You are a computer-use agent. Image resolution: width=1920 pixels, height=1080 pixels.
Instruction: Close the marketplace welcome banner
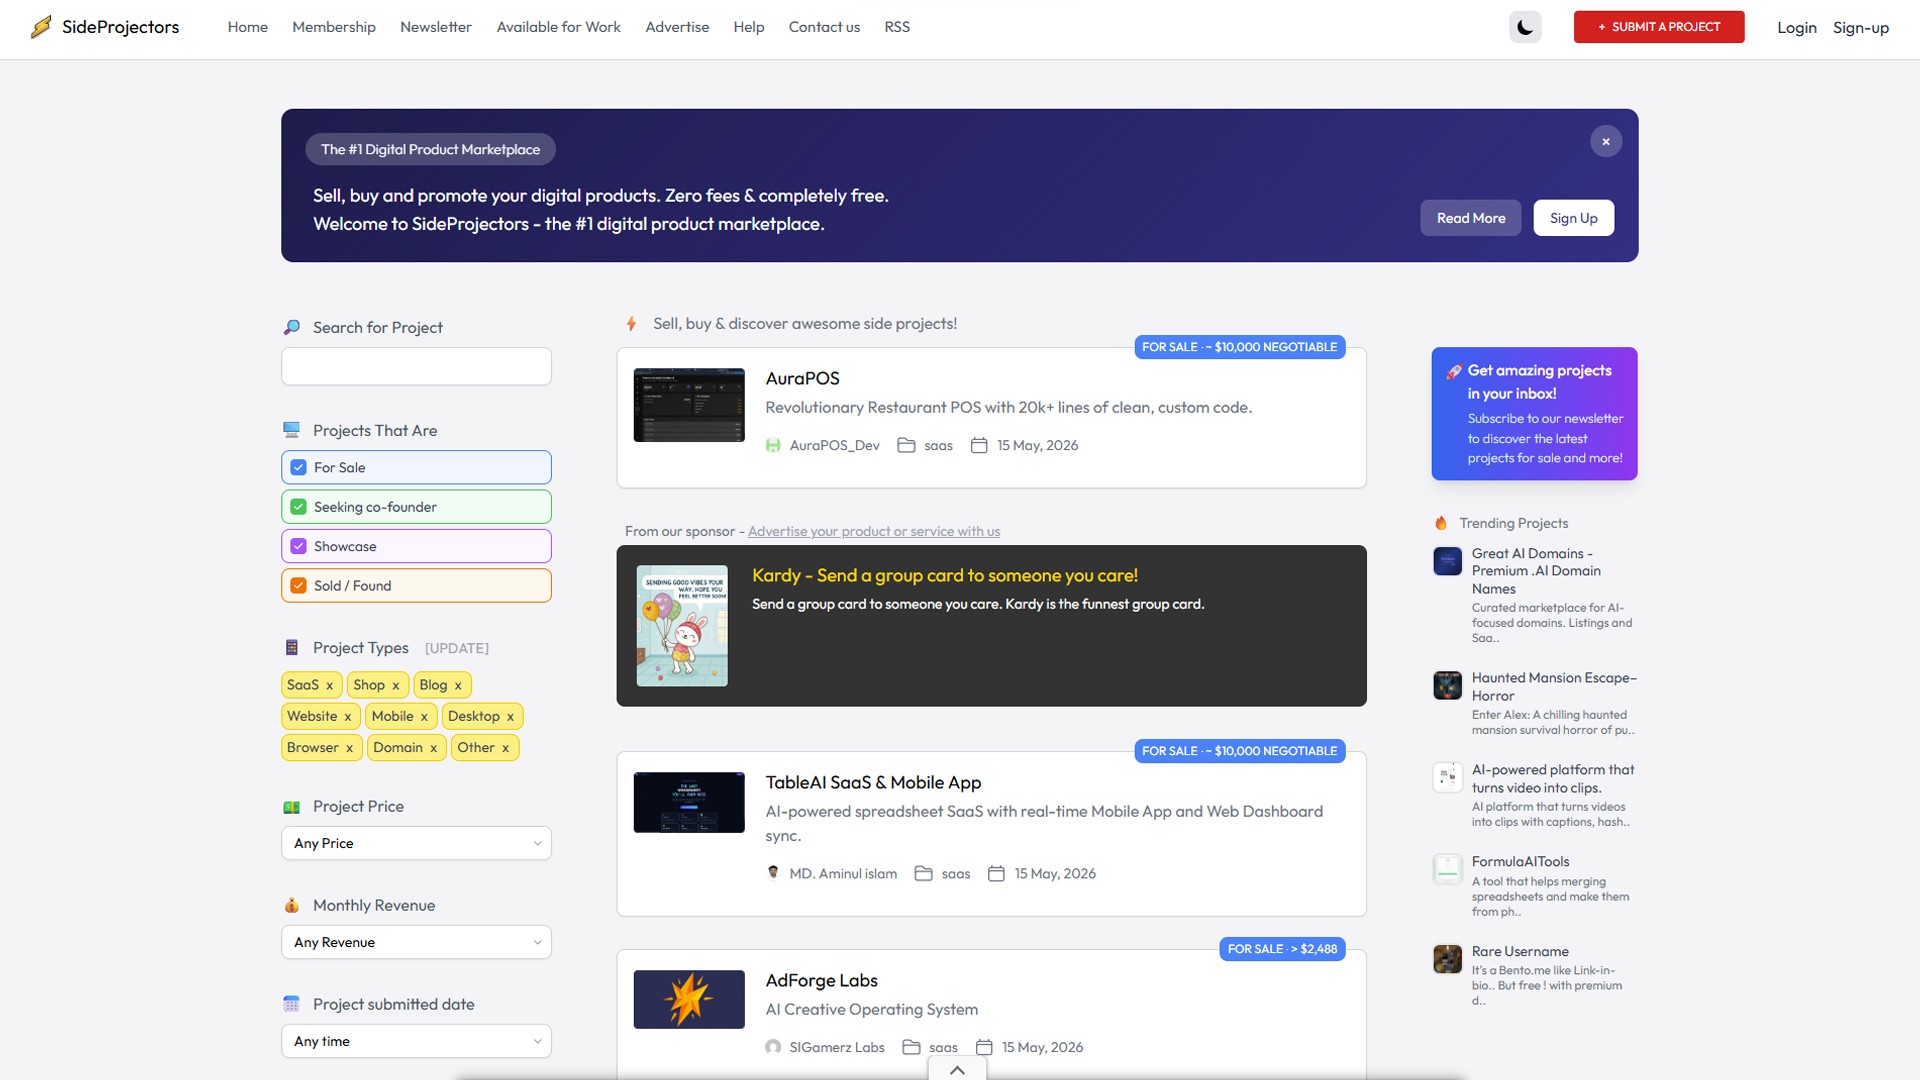pyautogui.click(x=1606, y=142)
